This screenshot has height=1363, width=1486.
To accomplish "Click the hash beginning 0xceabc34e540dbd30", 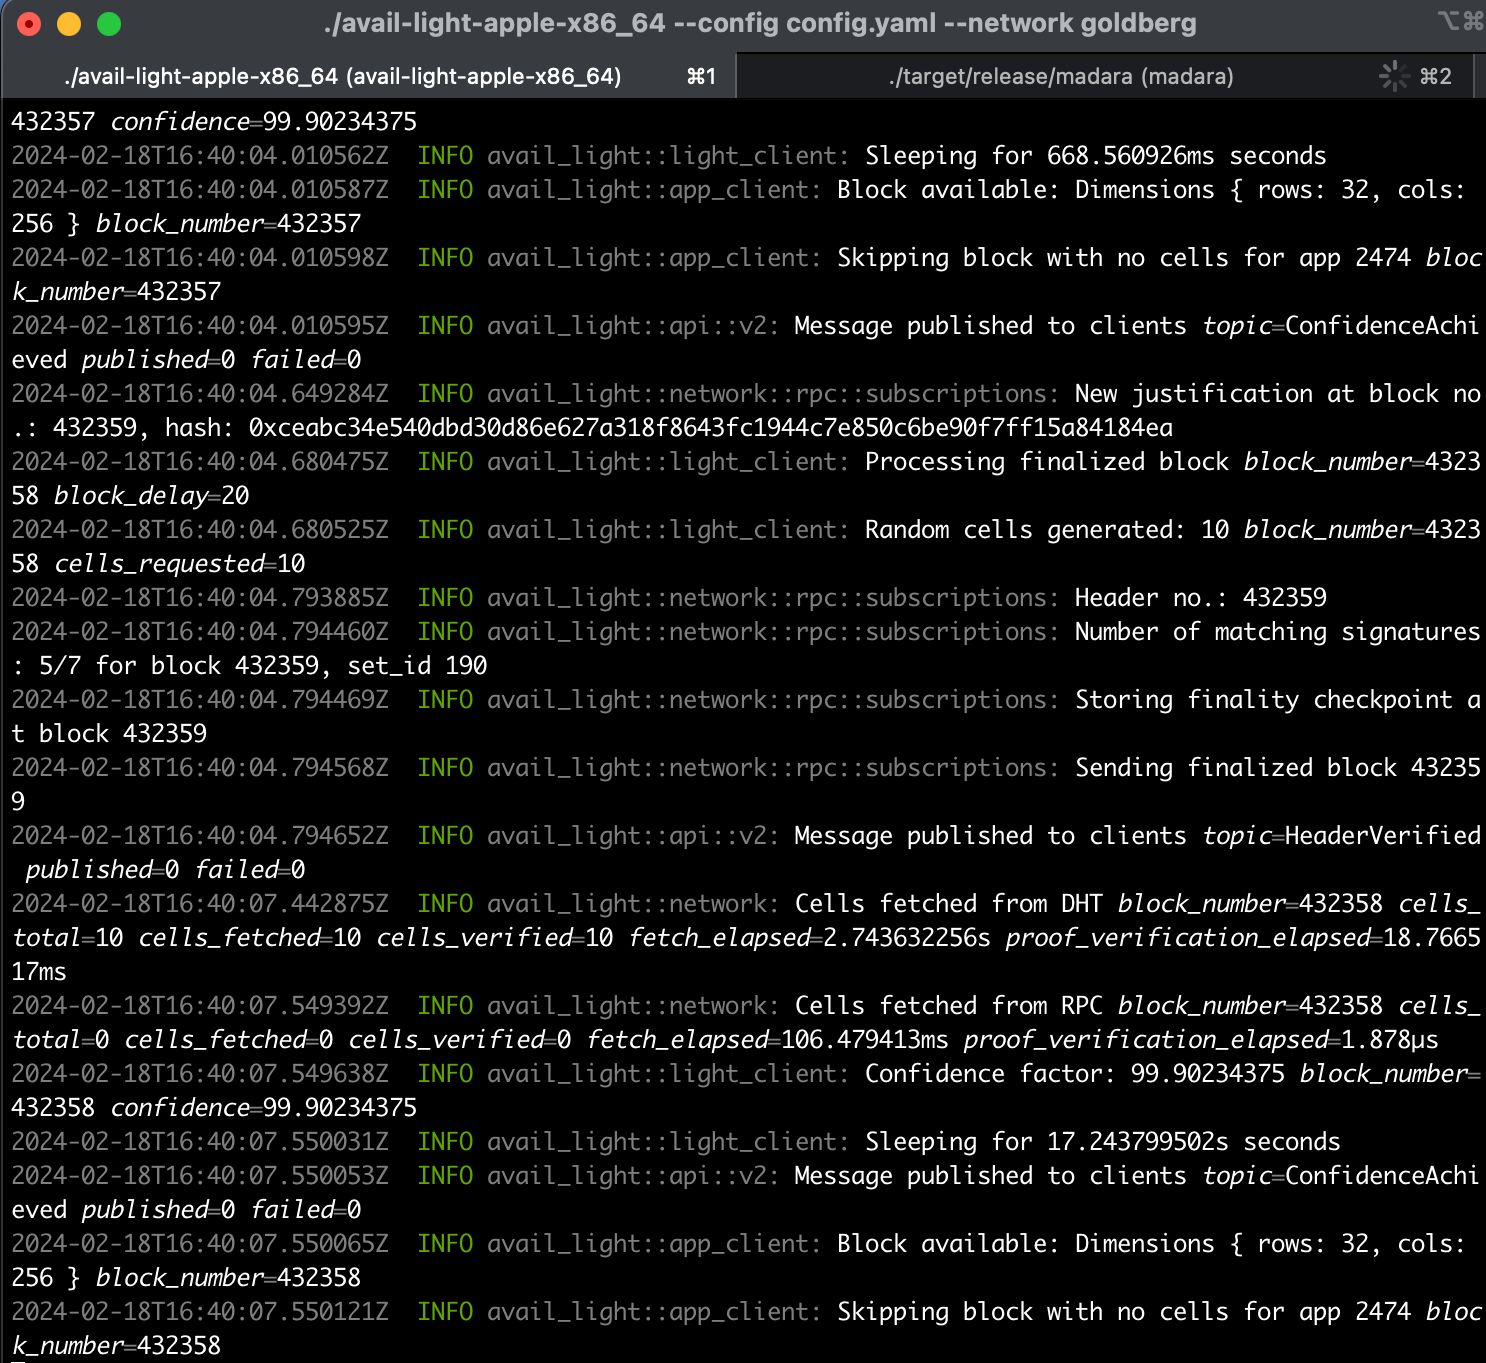I will click(711, 428).
